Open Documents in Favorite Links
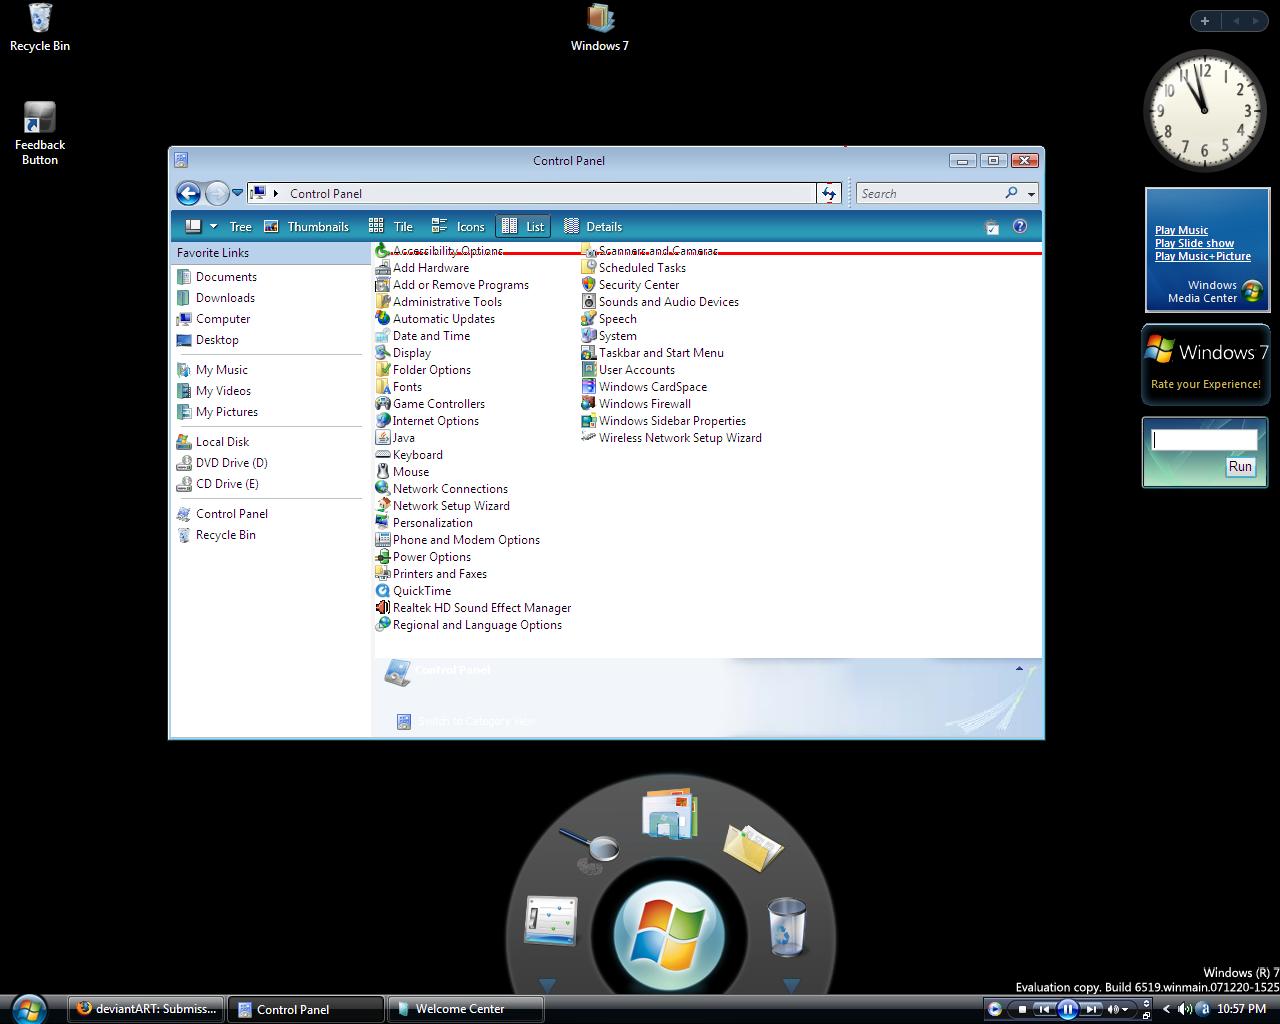 click(226, 277)
